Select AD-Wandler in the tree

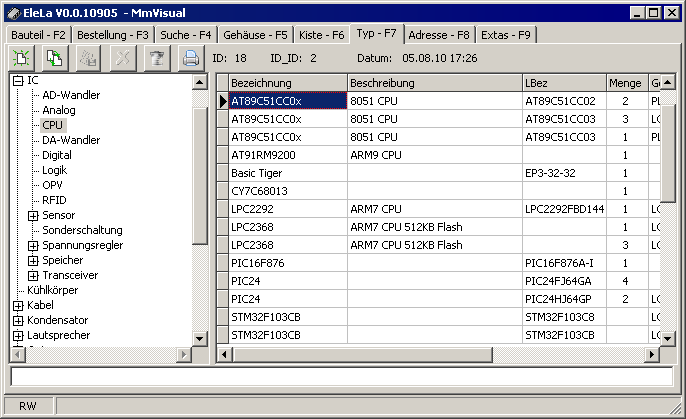tap(71, 95)
